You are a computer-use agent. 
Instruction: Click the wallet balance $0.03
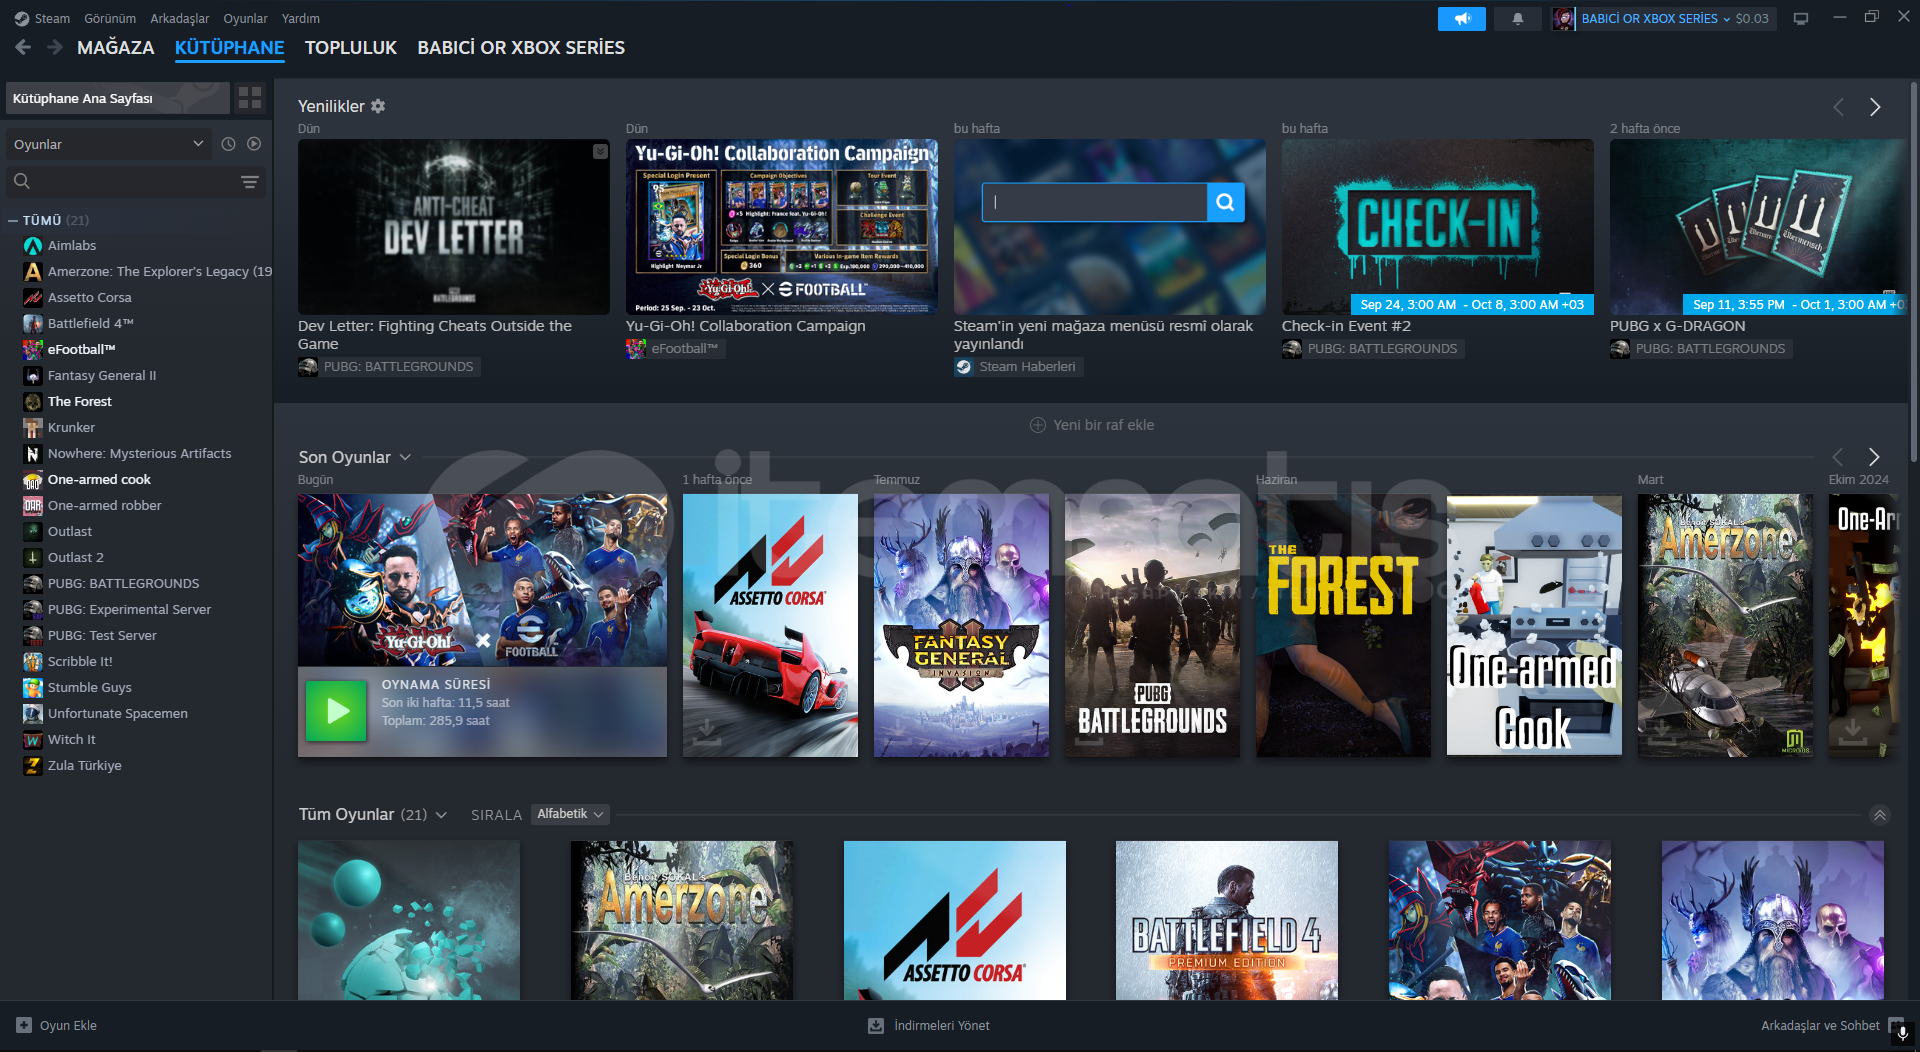(x=1752, y=19)
